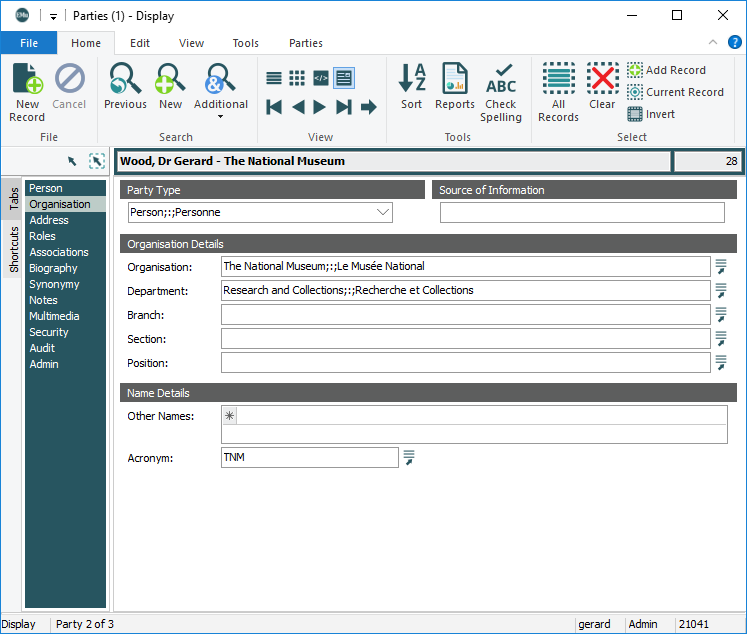Open the File menu
The image size is (747, 634).
pyautogui.click(x=29, y=43)
